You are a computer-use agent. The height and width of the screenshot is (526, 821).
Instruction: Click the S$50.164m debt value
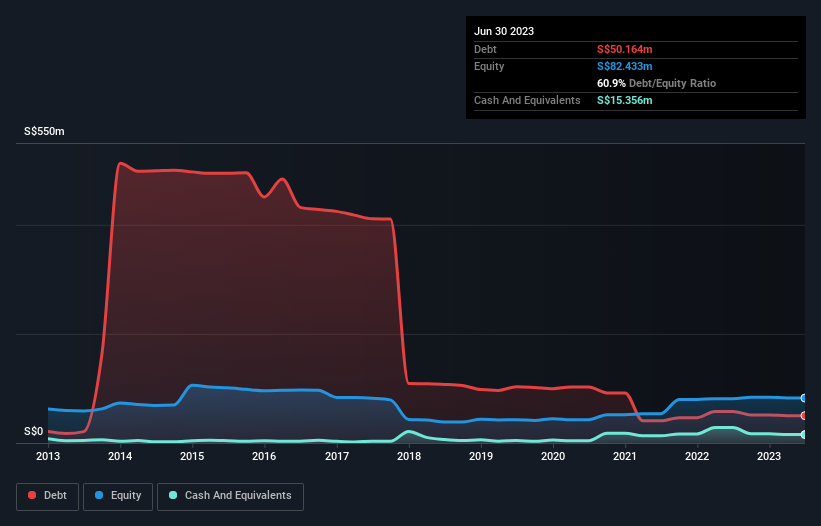point(625,49)
